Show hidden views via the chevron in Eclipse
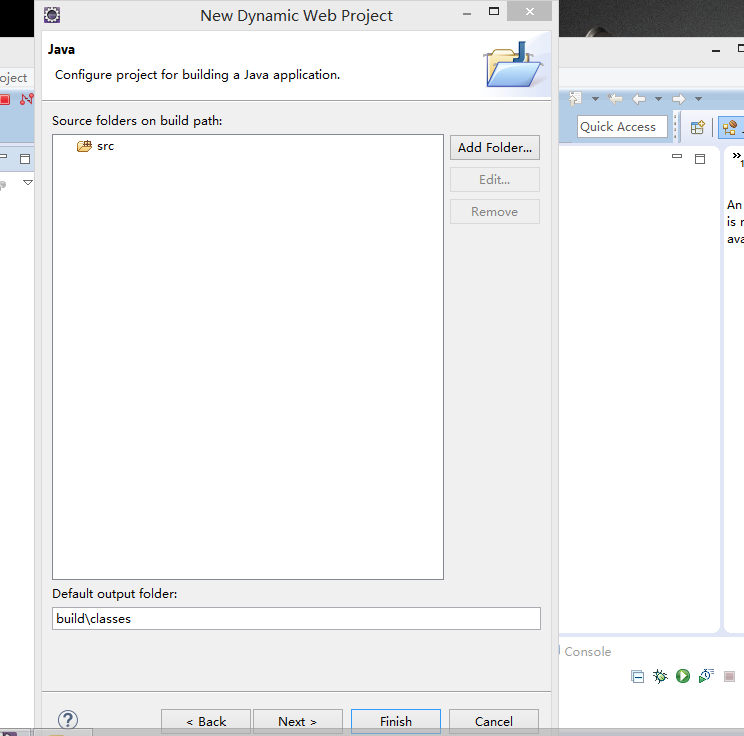The width and height of the screenshot is (744, 736). pos(737,157)
